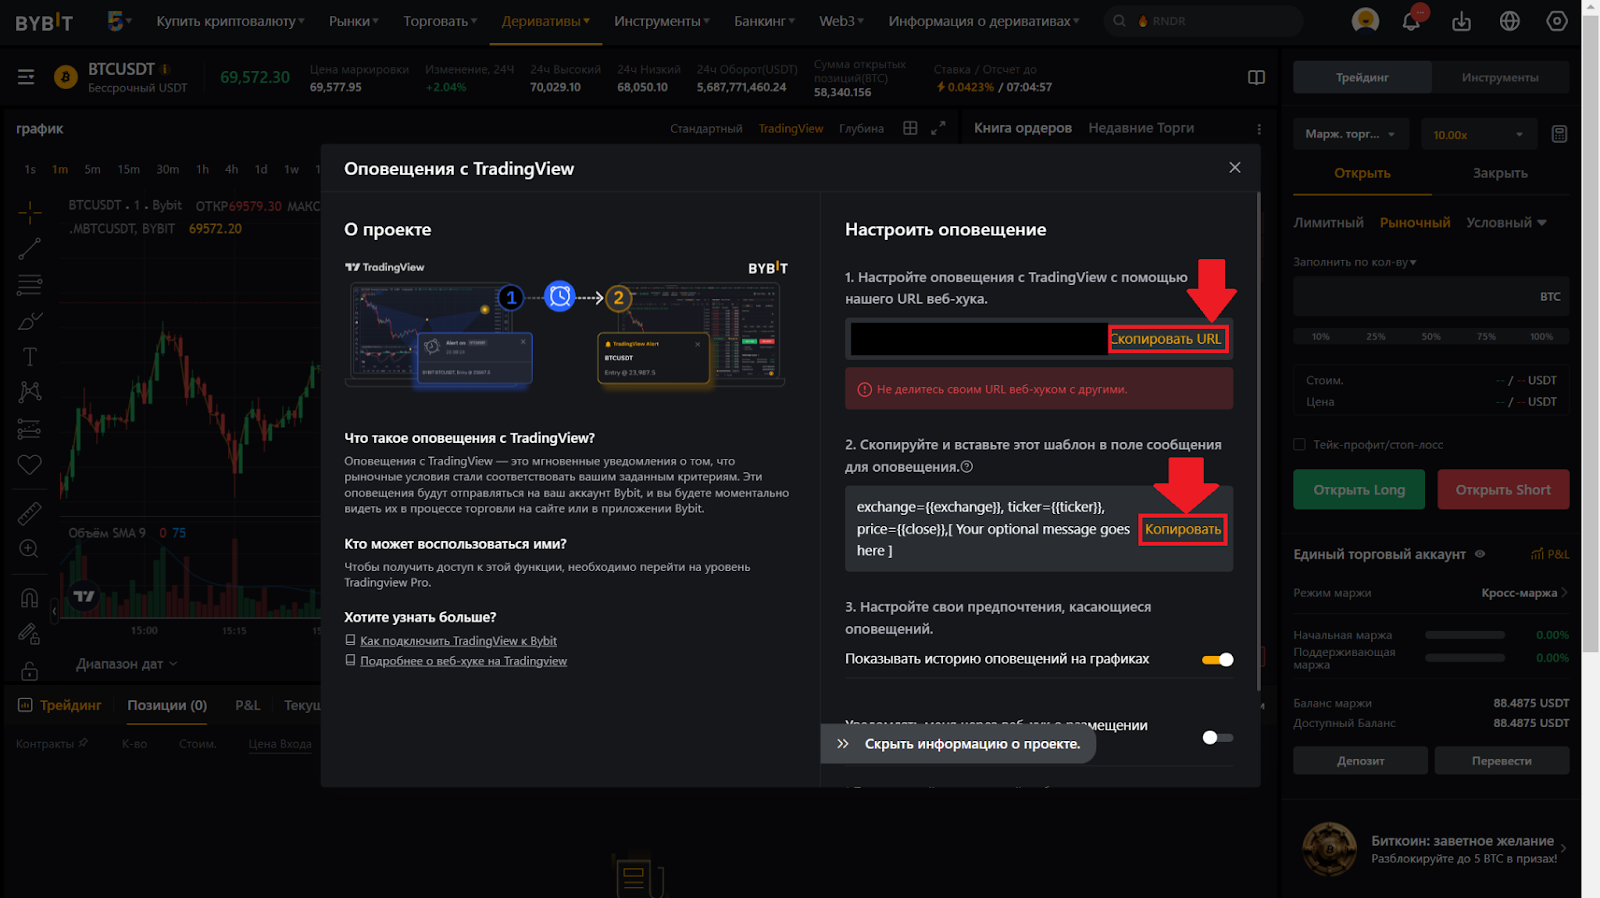Viewport: 1600px width, 898px height.
Task: Set quantity slider to 50%
Action: (1431, 337)
